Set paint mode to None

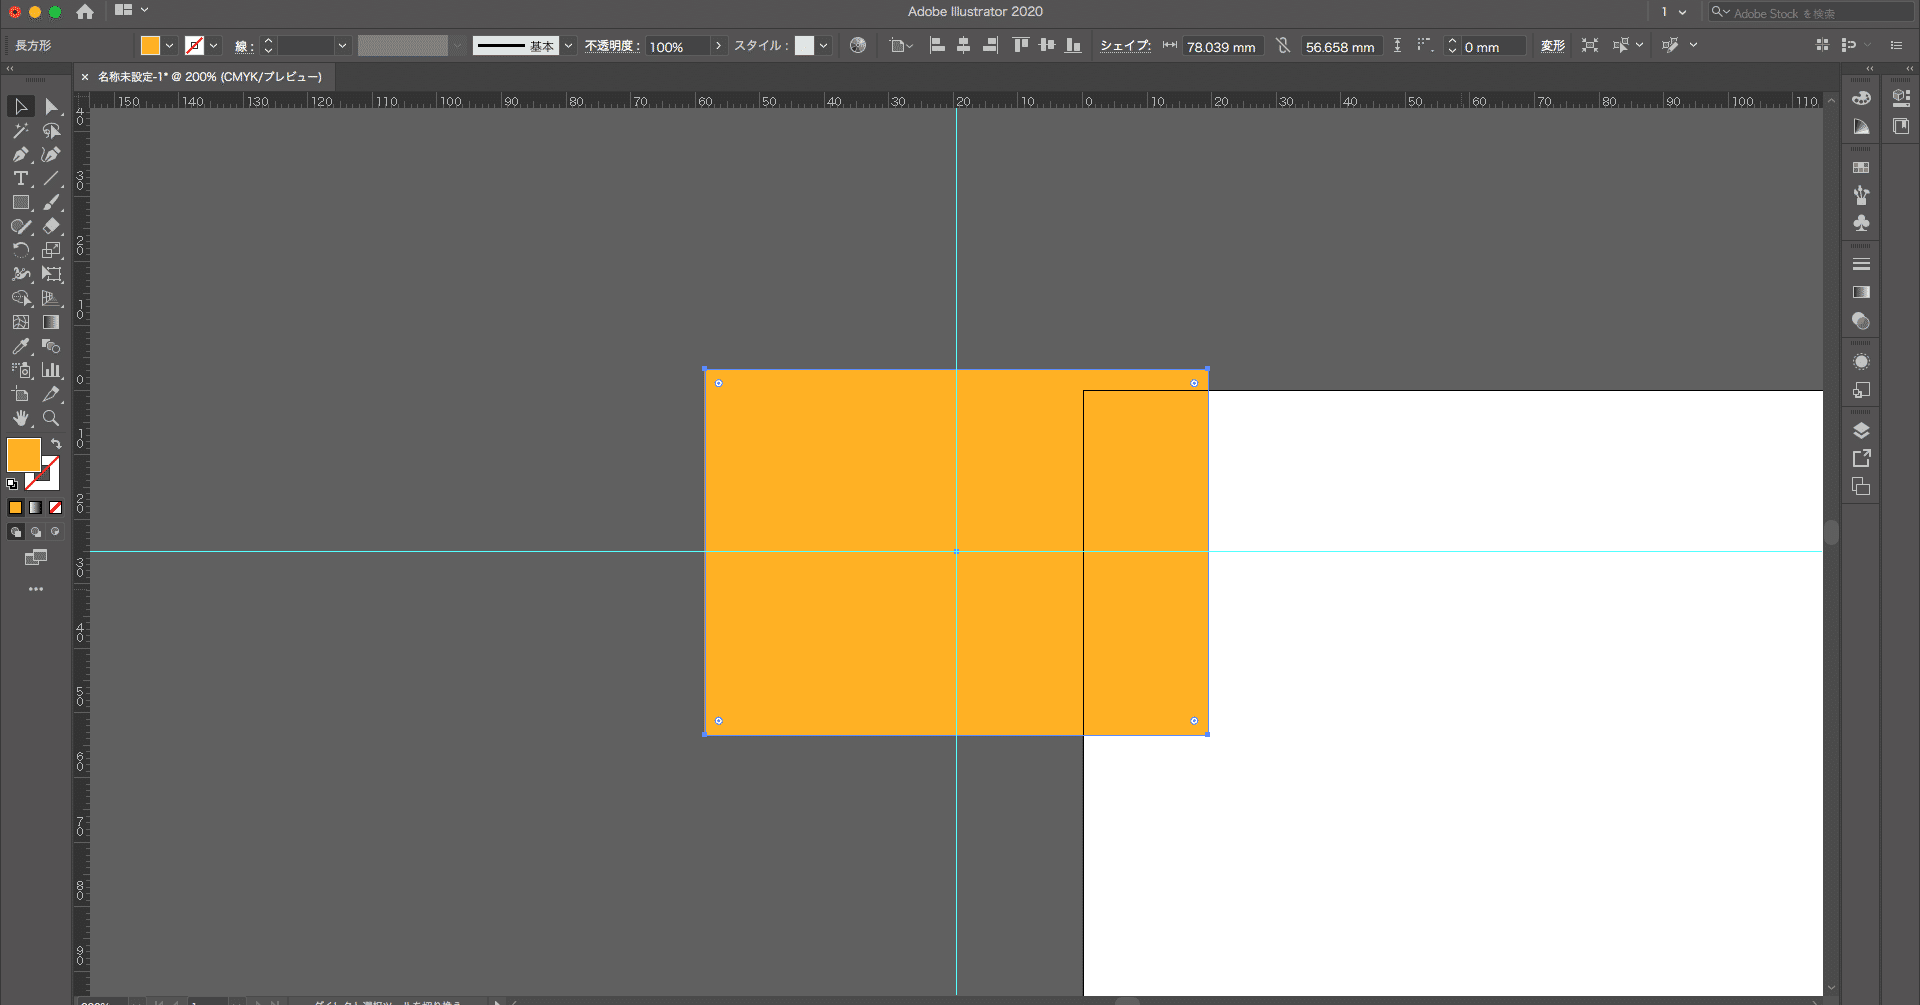click(56, 508)
